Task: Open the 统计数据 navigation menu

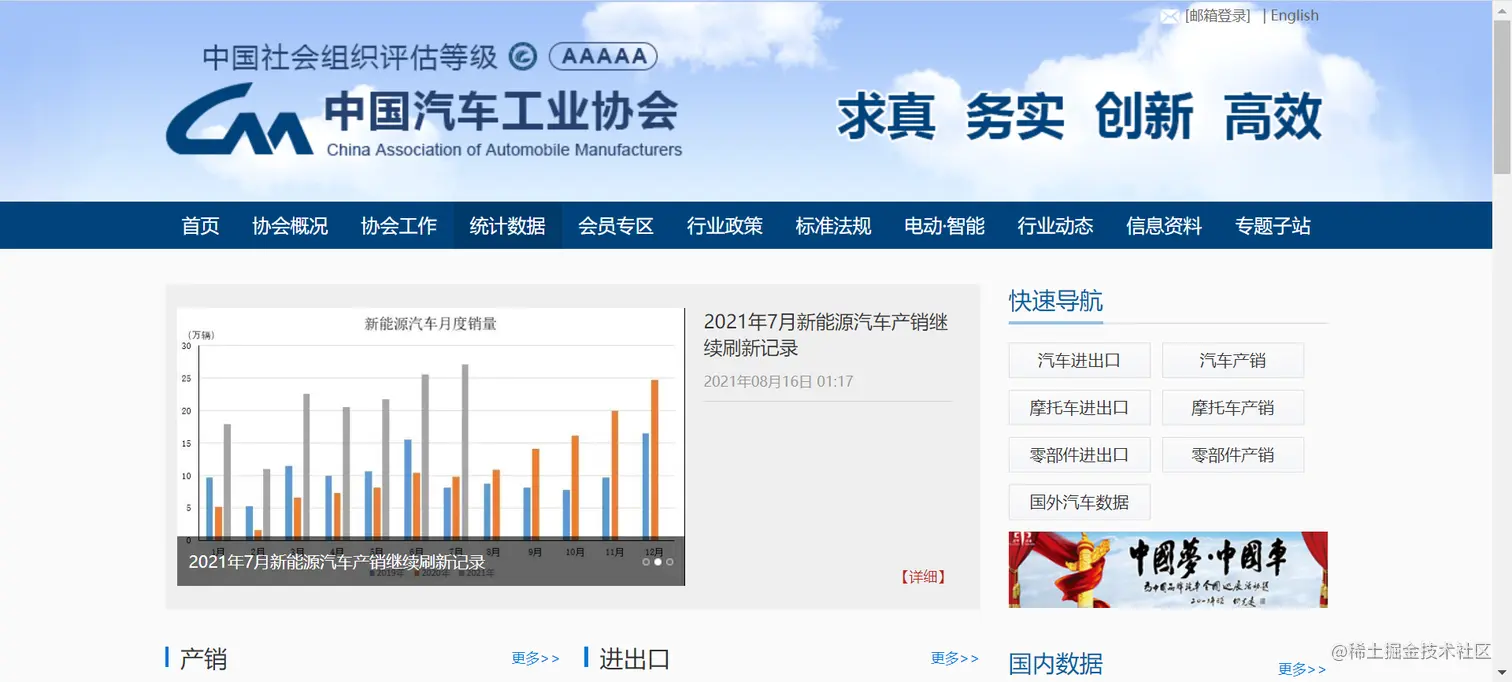Action: pos(507,225)
